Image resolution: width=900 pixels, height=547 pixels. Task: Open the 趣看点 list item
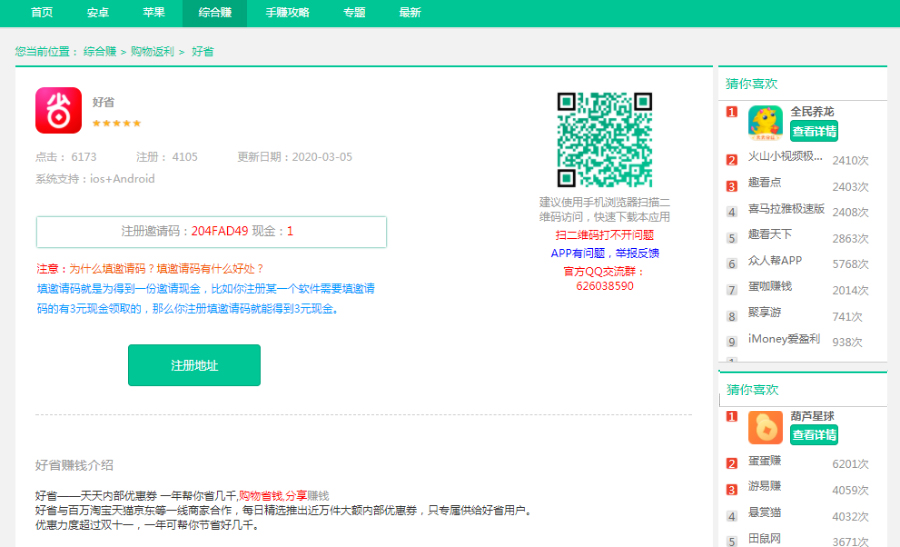tap(765, 183)
